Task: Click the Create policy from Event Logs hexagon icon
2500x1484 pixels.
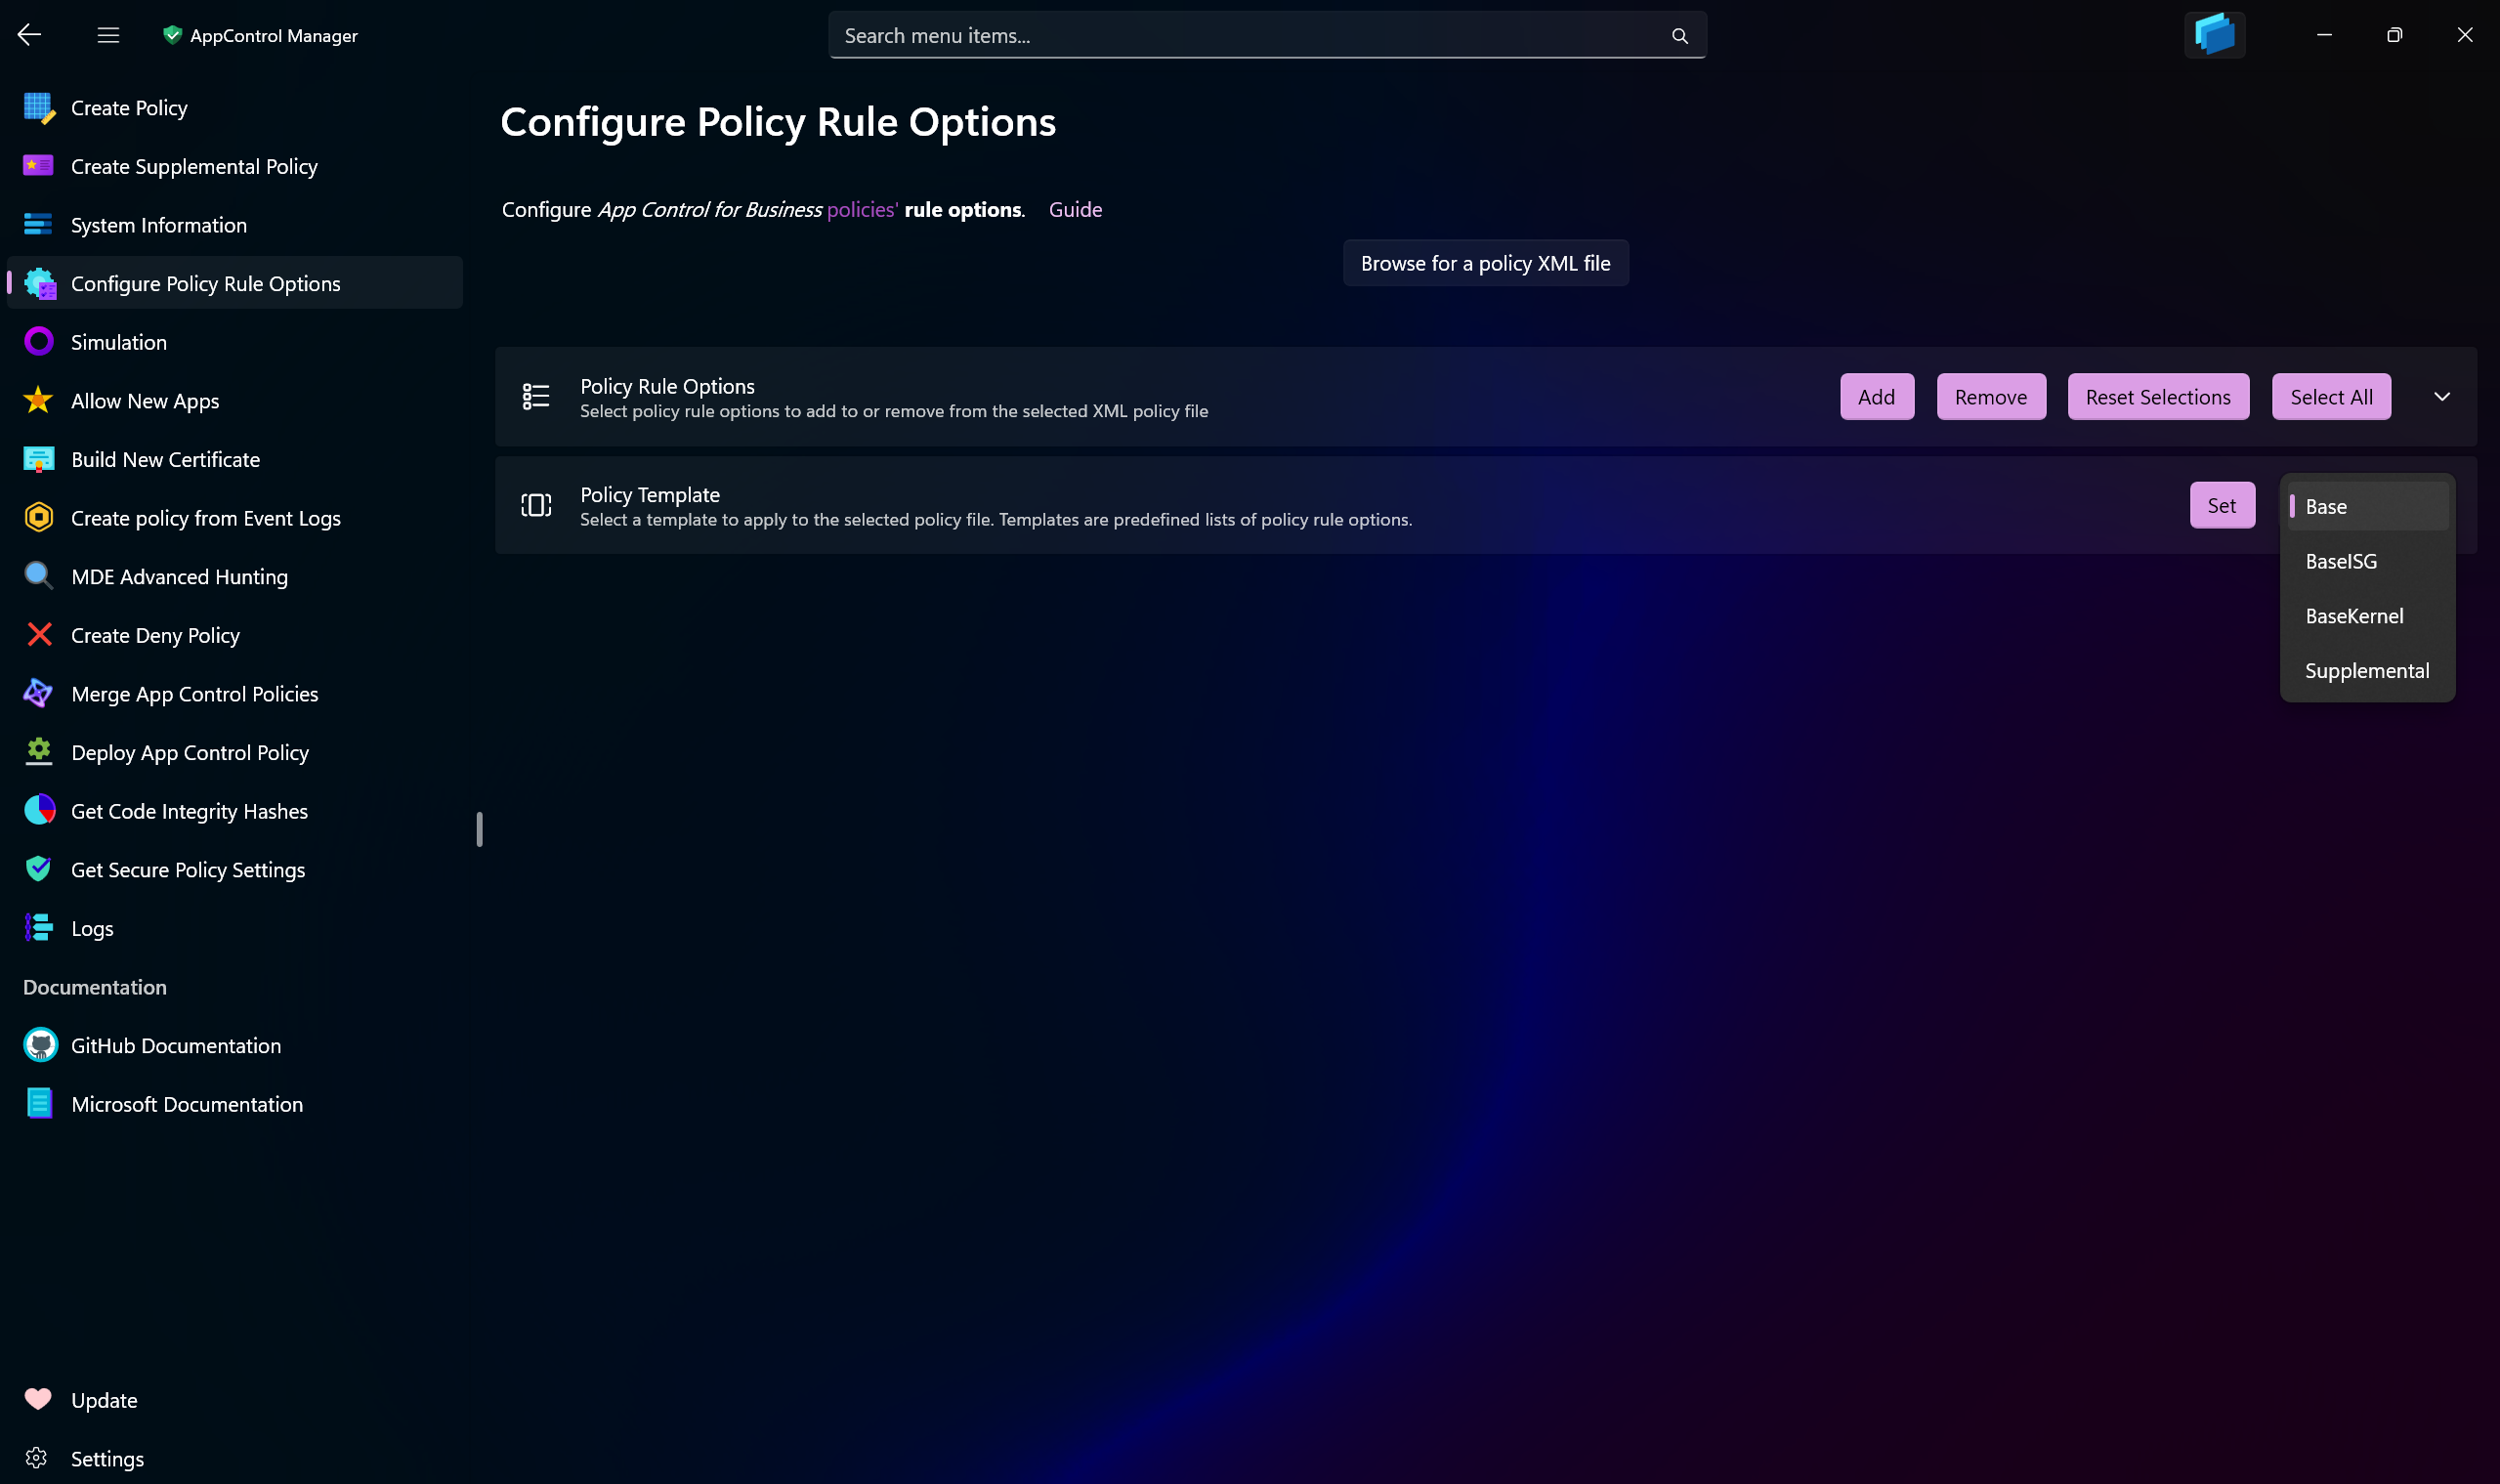Action: [x=39, y=518]
